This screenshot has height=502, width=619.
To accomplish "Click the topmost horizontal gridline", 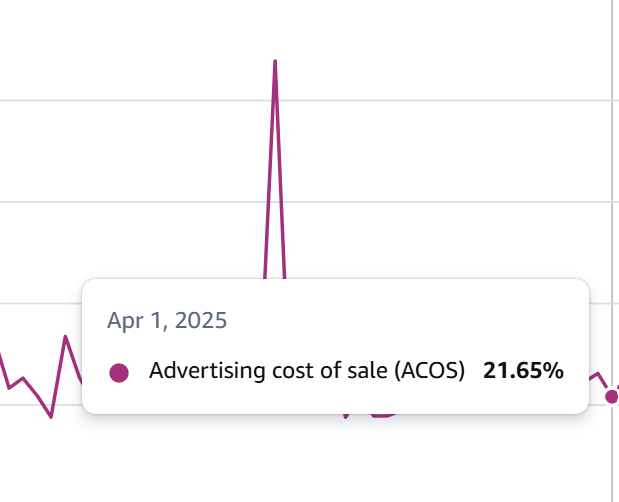I will [x=306, y=101].
